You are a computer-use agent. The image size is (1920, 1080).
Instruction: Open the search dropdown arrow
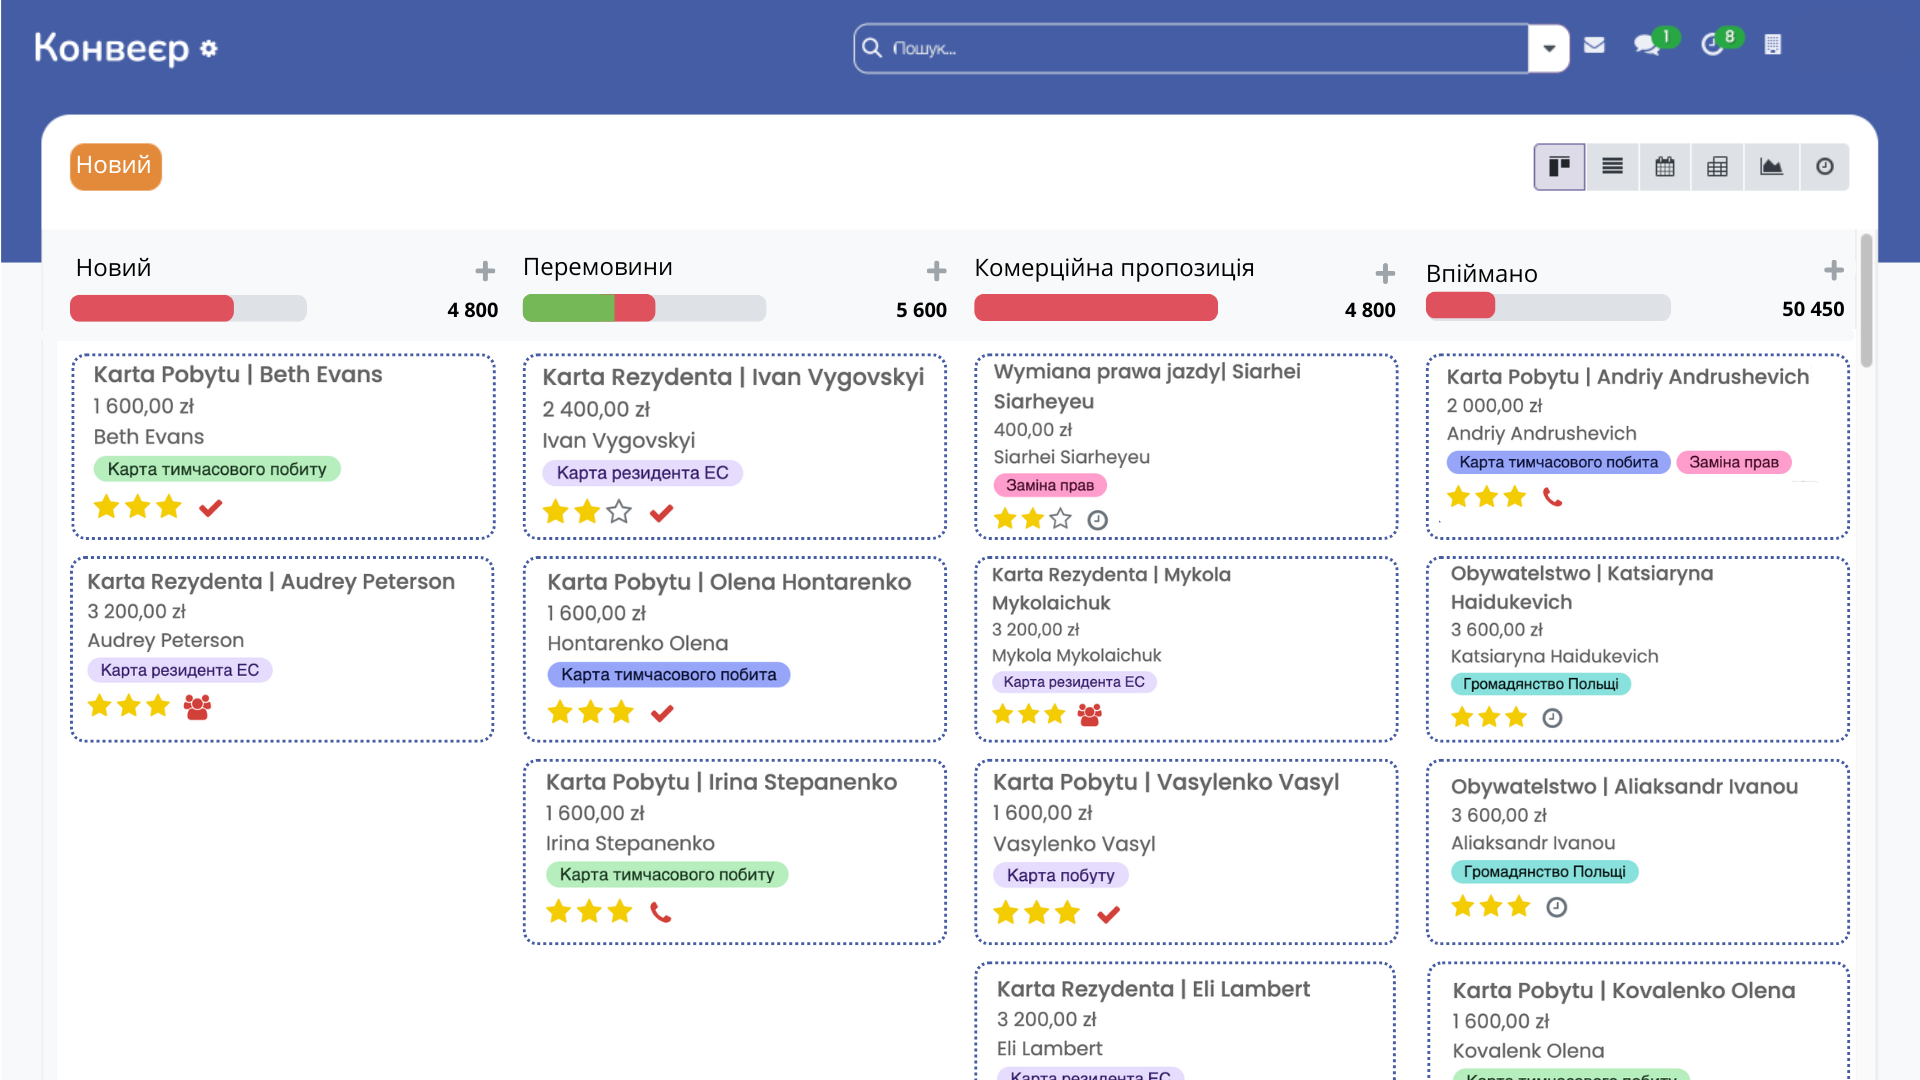tap(1549, 48)
